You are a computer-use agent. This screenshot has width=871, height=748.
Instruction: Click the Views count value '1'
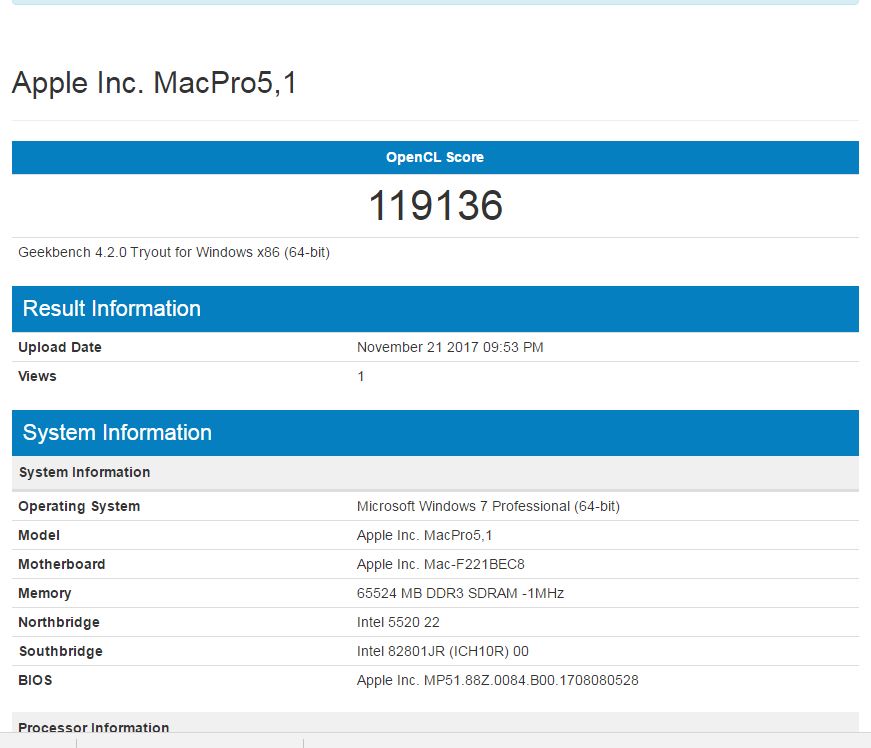(361, 376)
